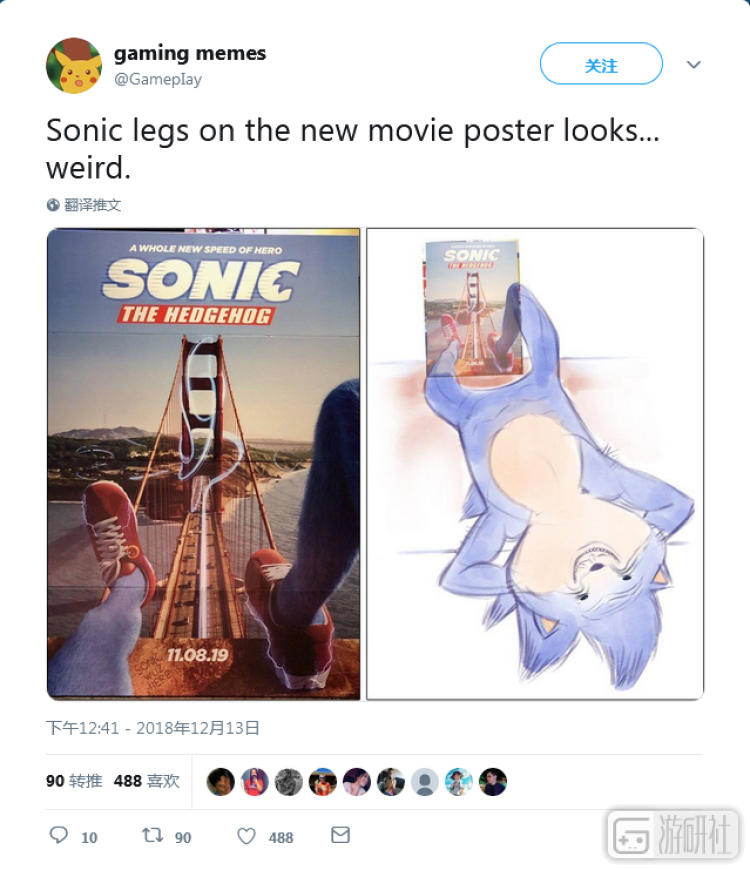The height and width of the screenshot is (870, 750).
Task: Open the @Gameplay handle link
Action: (158, 79)
